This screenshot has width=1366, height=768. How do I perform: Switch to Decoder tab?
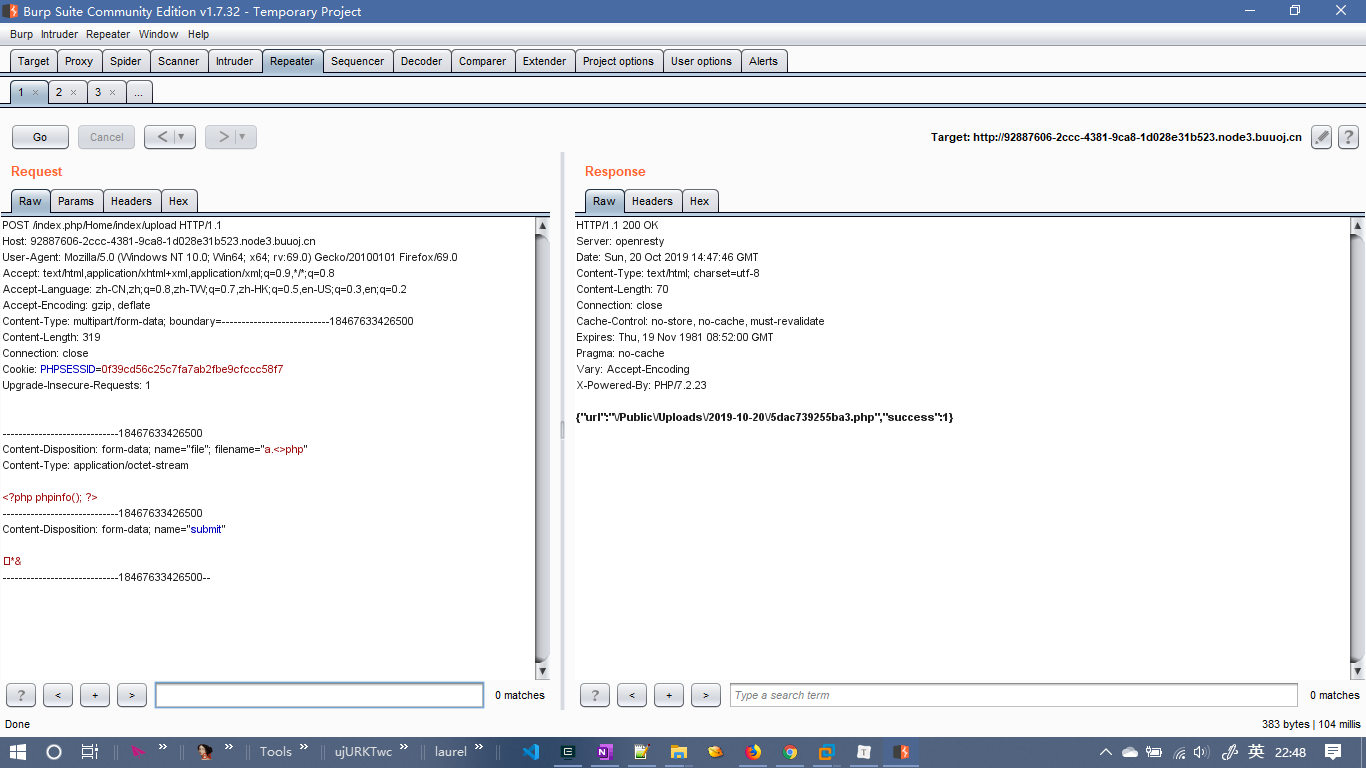pos(422,61)
